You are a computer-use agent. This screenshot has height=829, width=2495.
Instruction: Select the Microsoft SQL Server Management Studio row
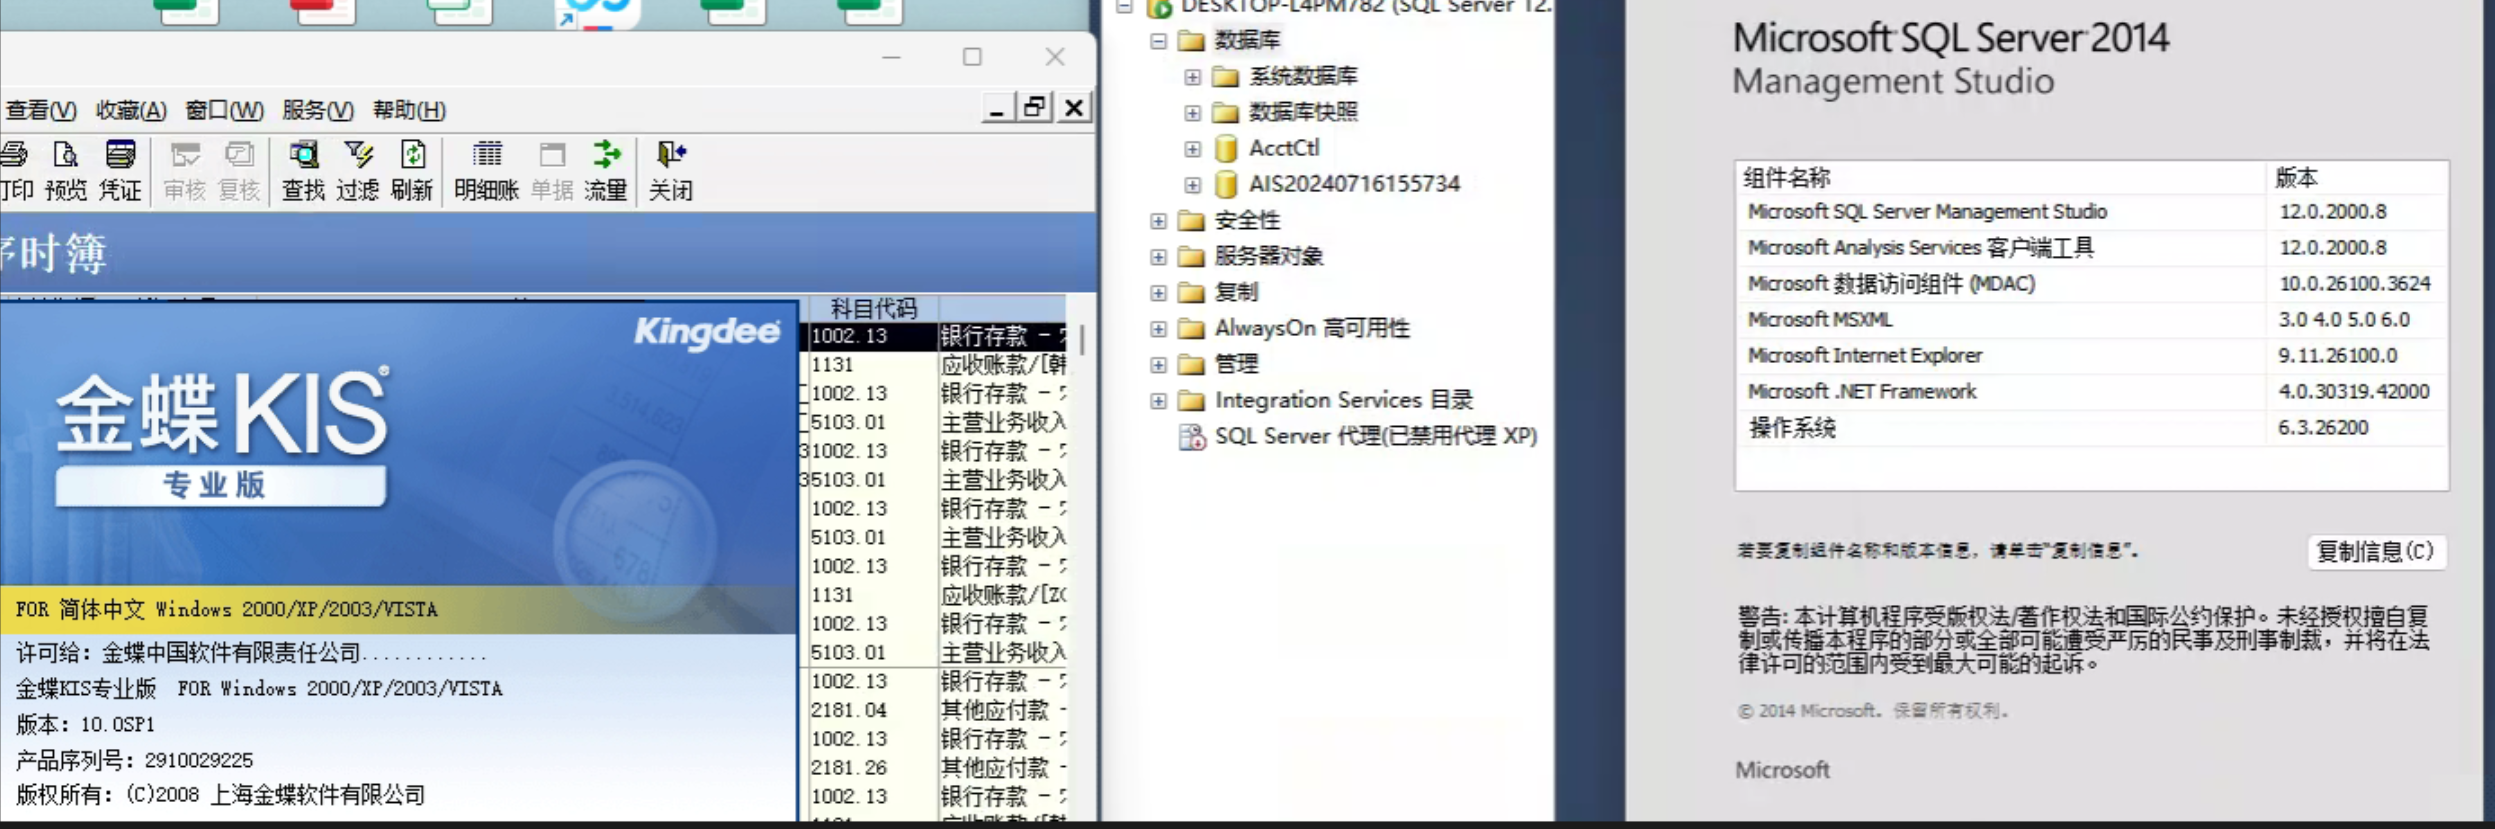click(x=2092, y=212)
